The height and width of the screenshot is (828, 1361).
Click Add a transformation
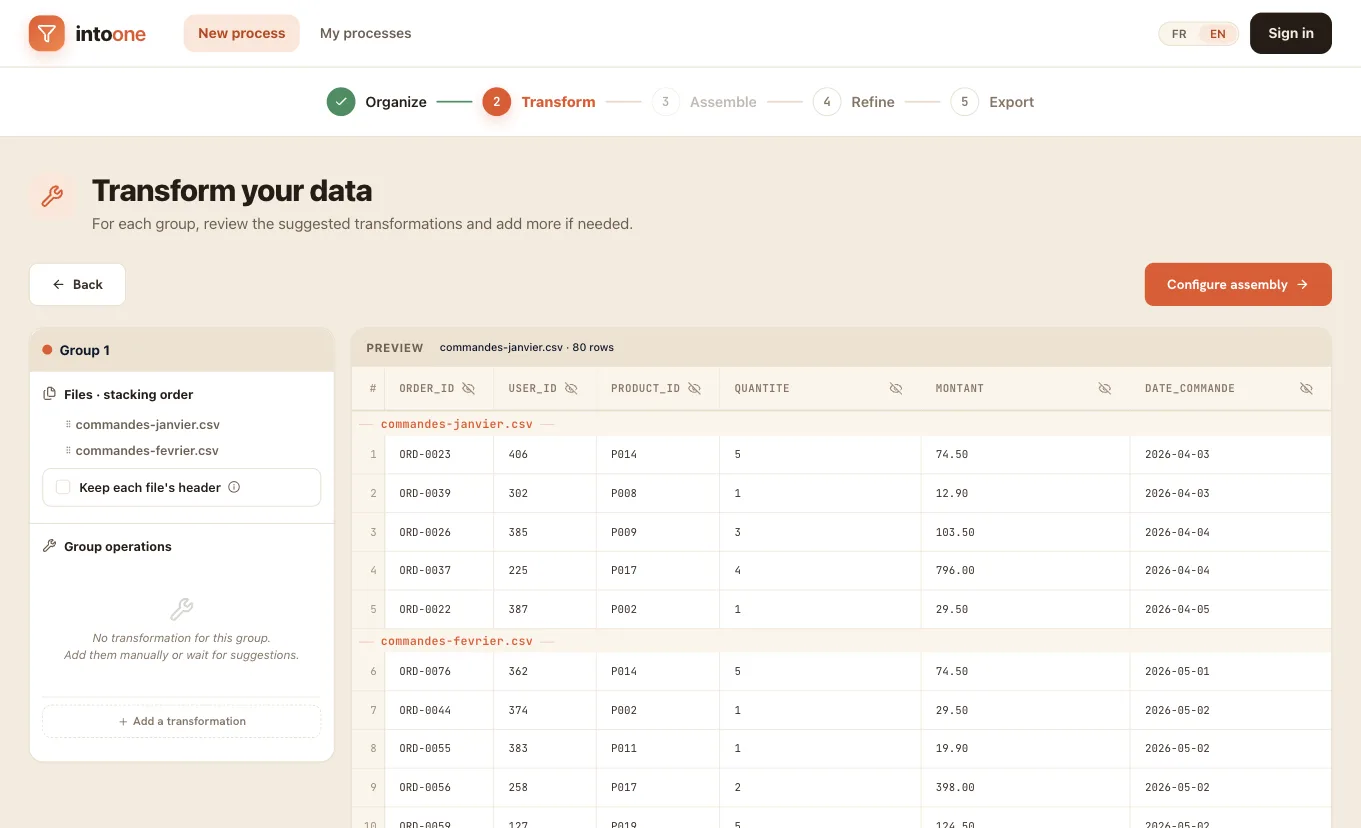tap(181, 721)
